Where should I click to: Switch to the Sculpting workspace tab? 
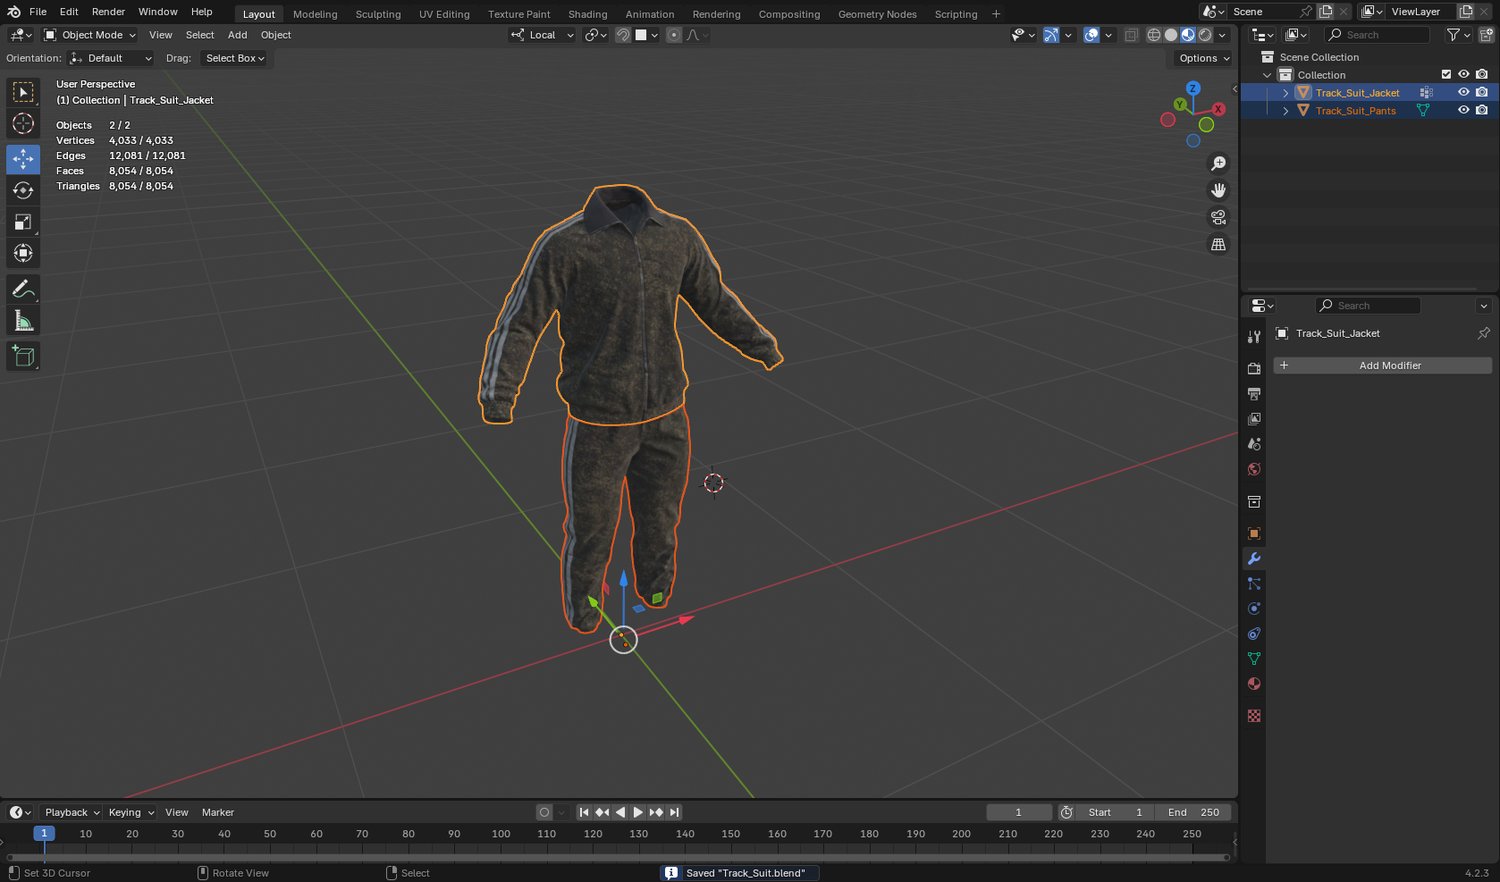click(x=377, y=14)
